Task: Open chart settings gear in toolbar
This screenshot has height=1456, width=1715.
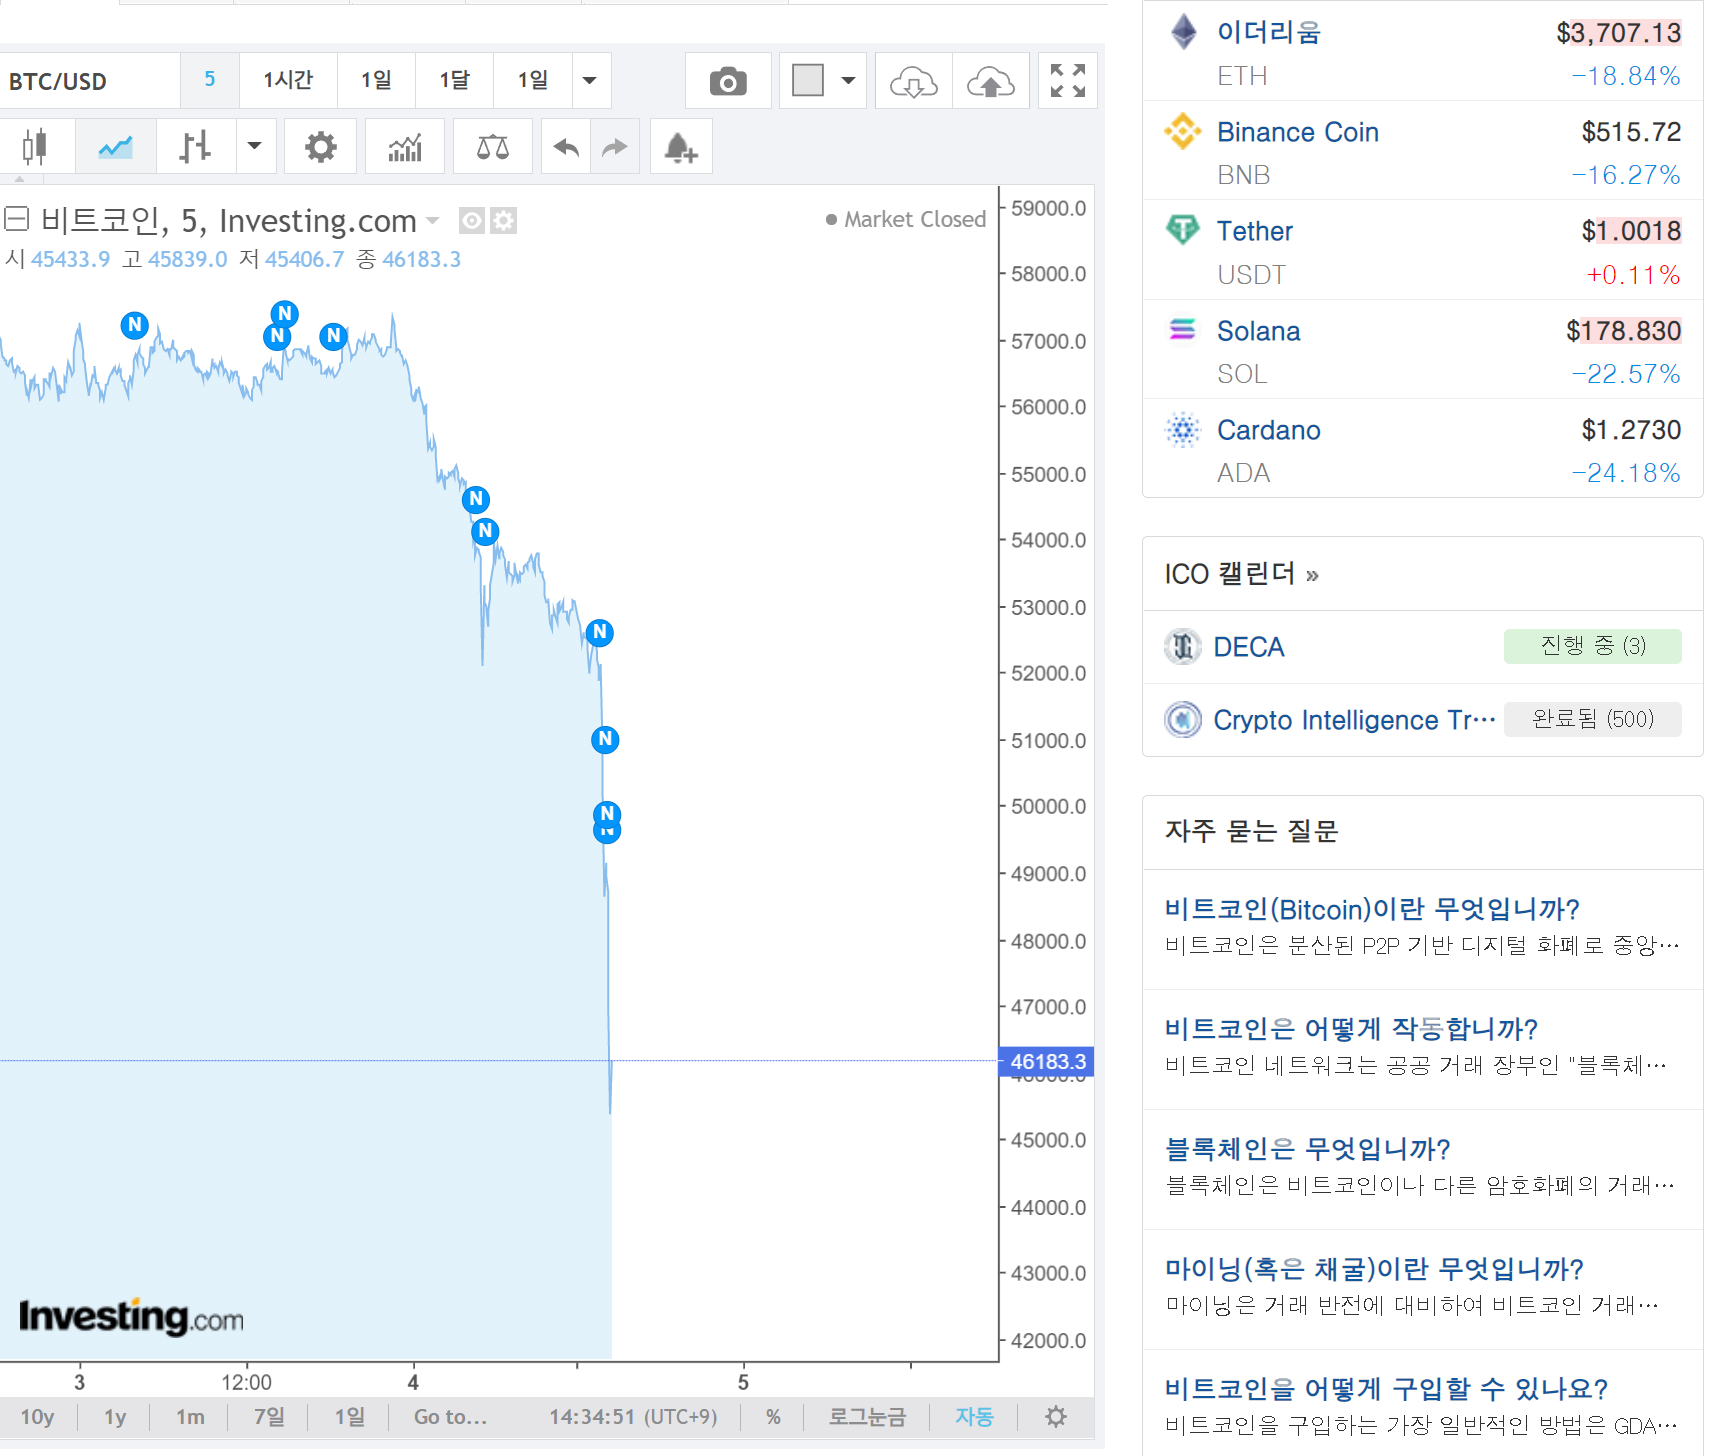Action: pos(320,147)
